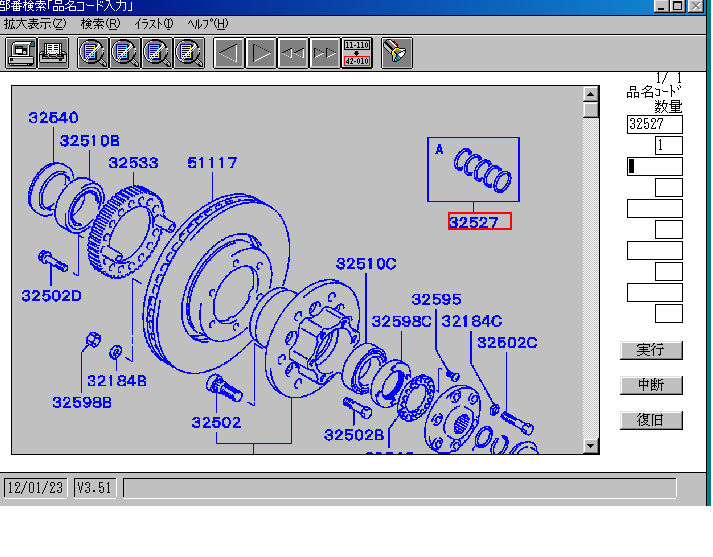The height and width of the screenshot is (557, 713).
Task: Go back with the single left arrow
Action: pyautogui.click(x=229, y=53)
